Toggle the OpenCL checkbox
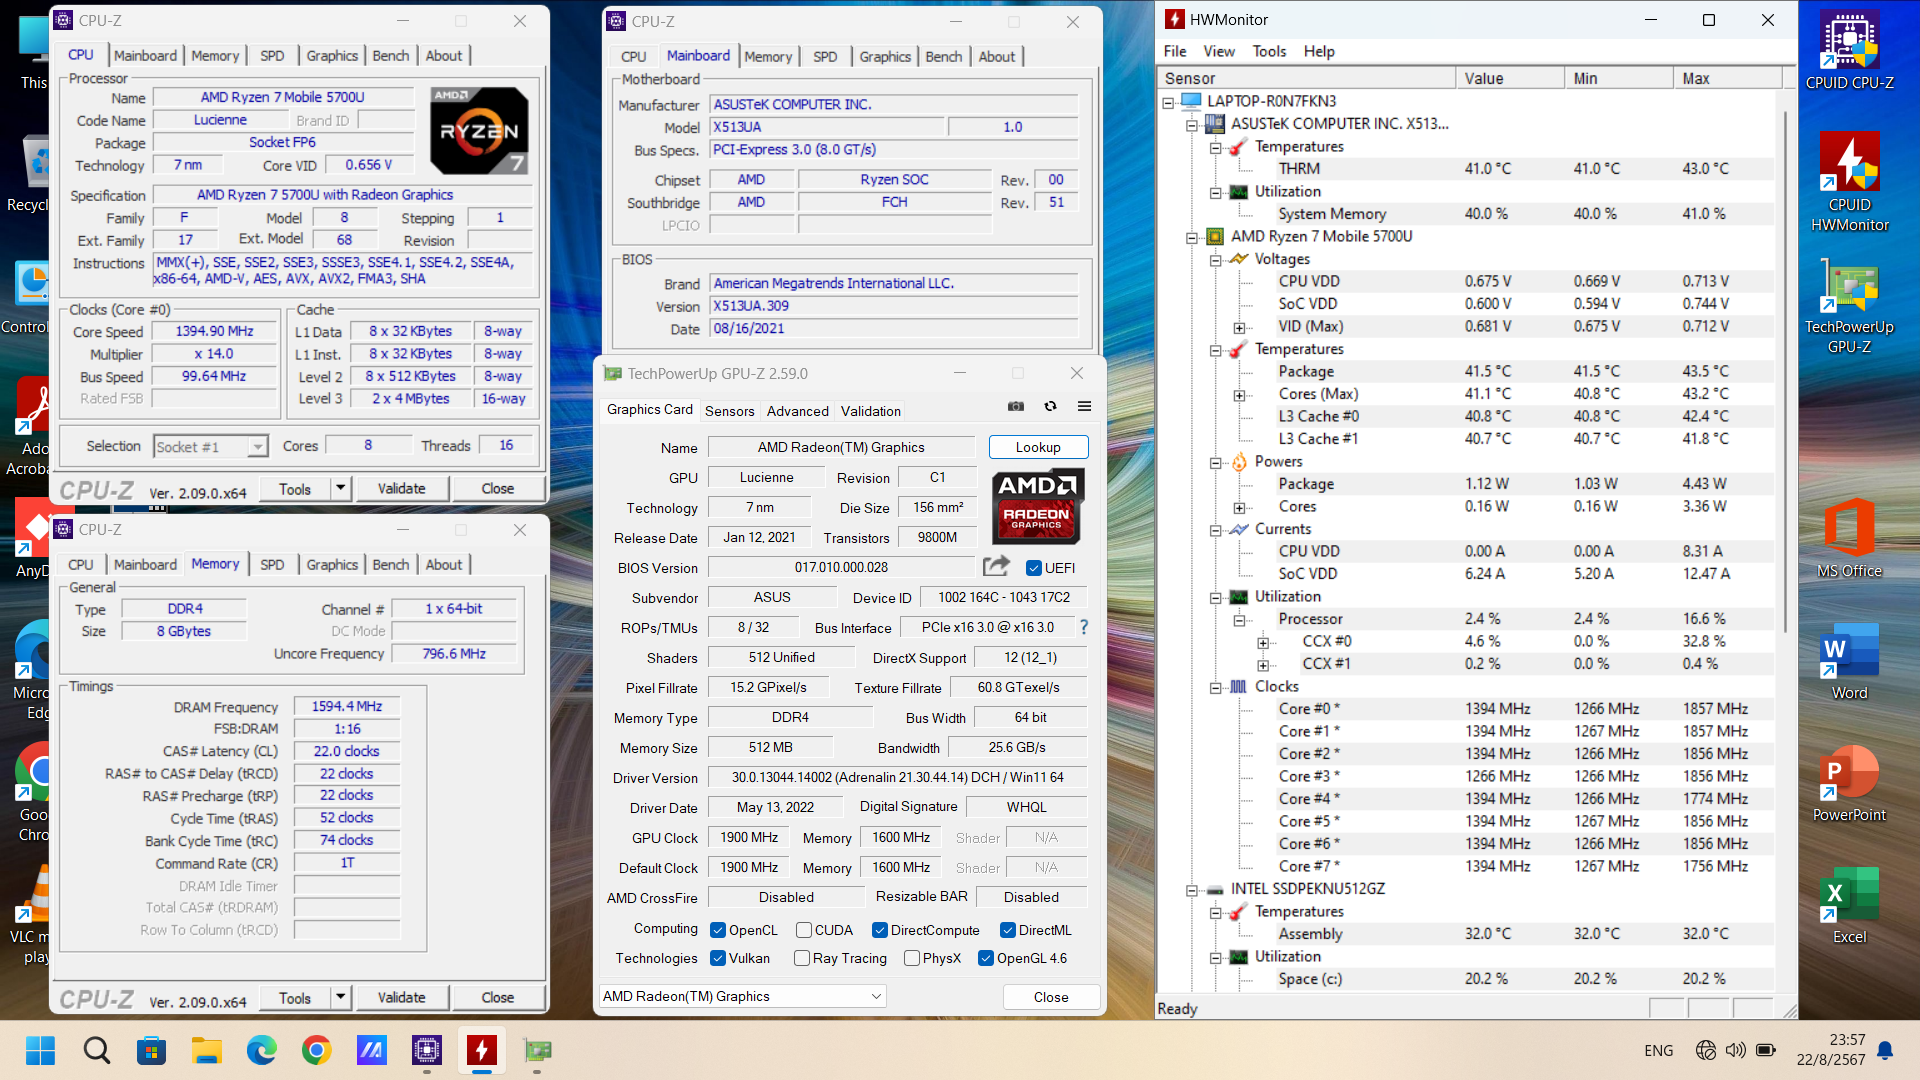 [717, 930]
